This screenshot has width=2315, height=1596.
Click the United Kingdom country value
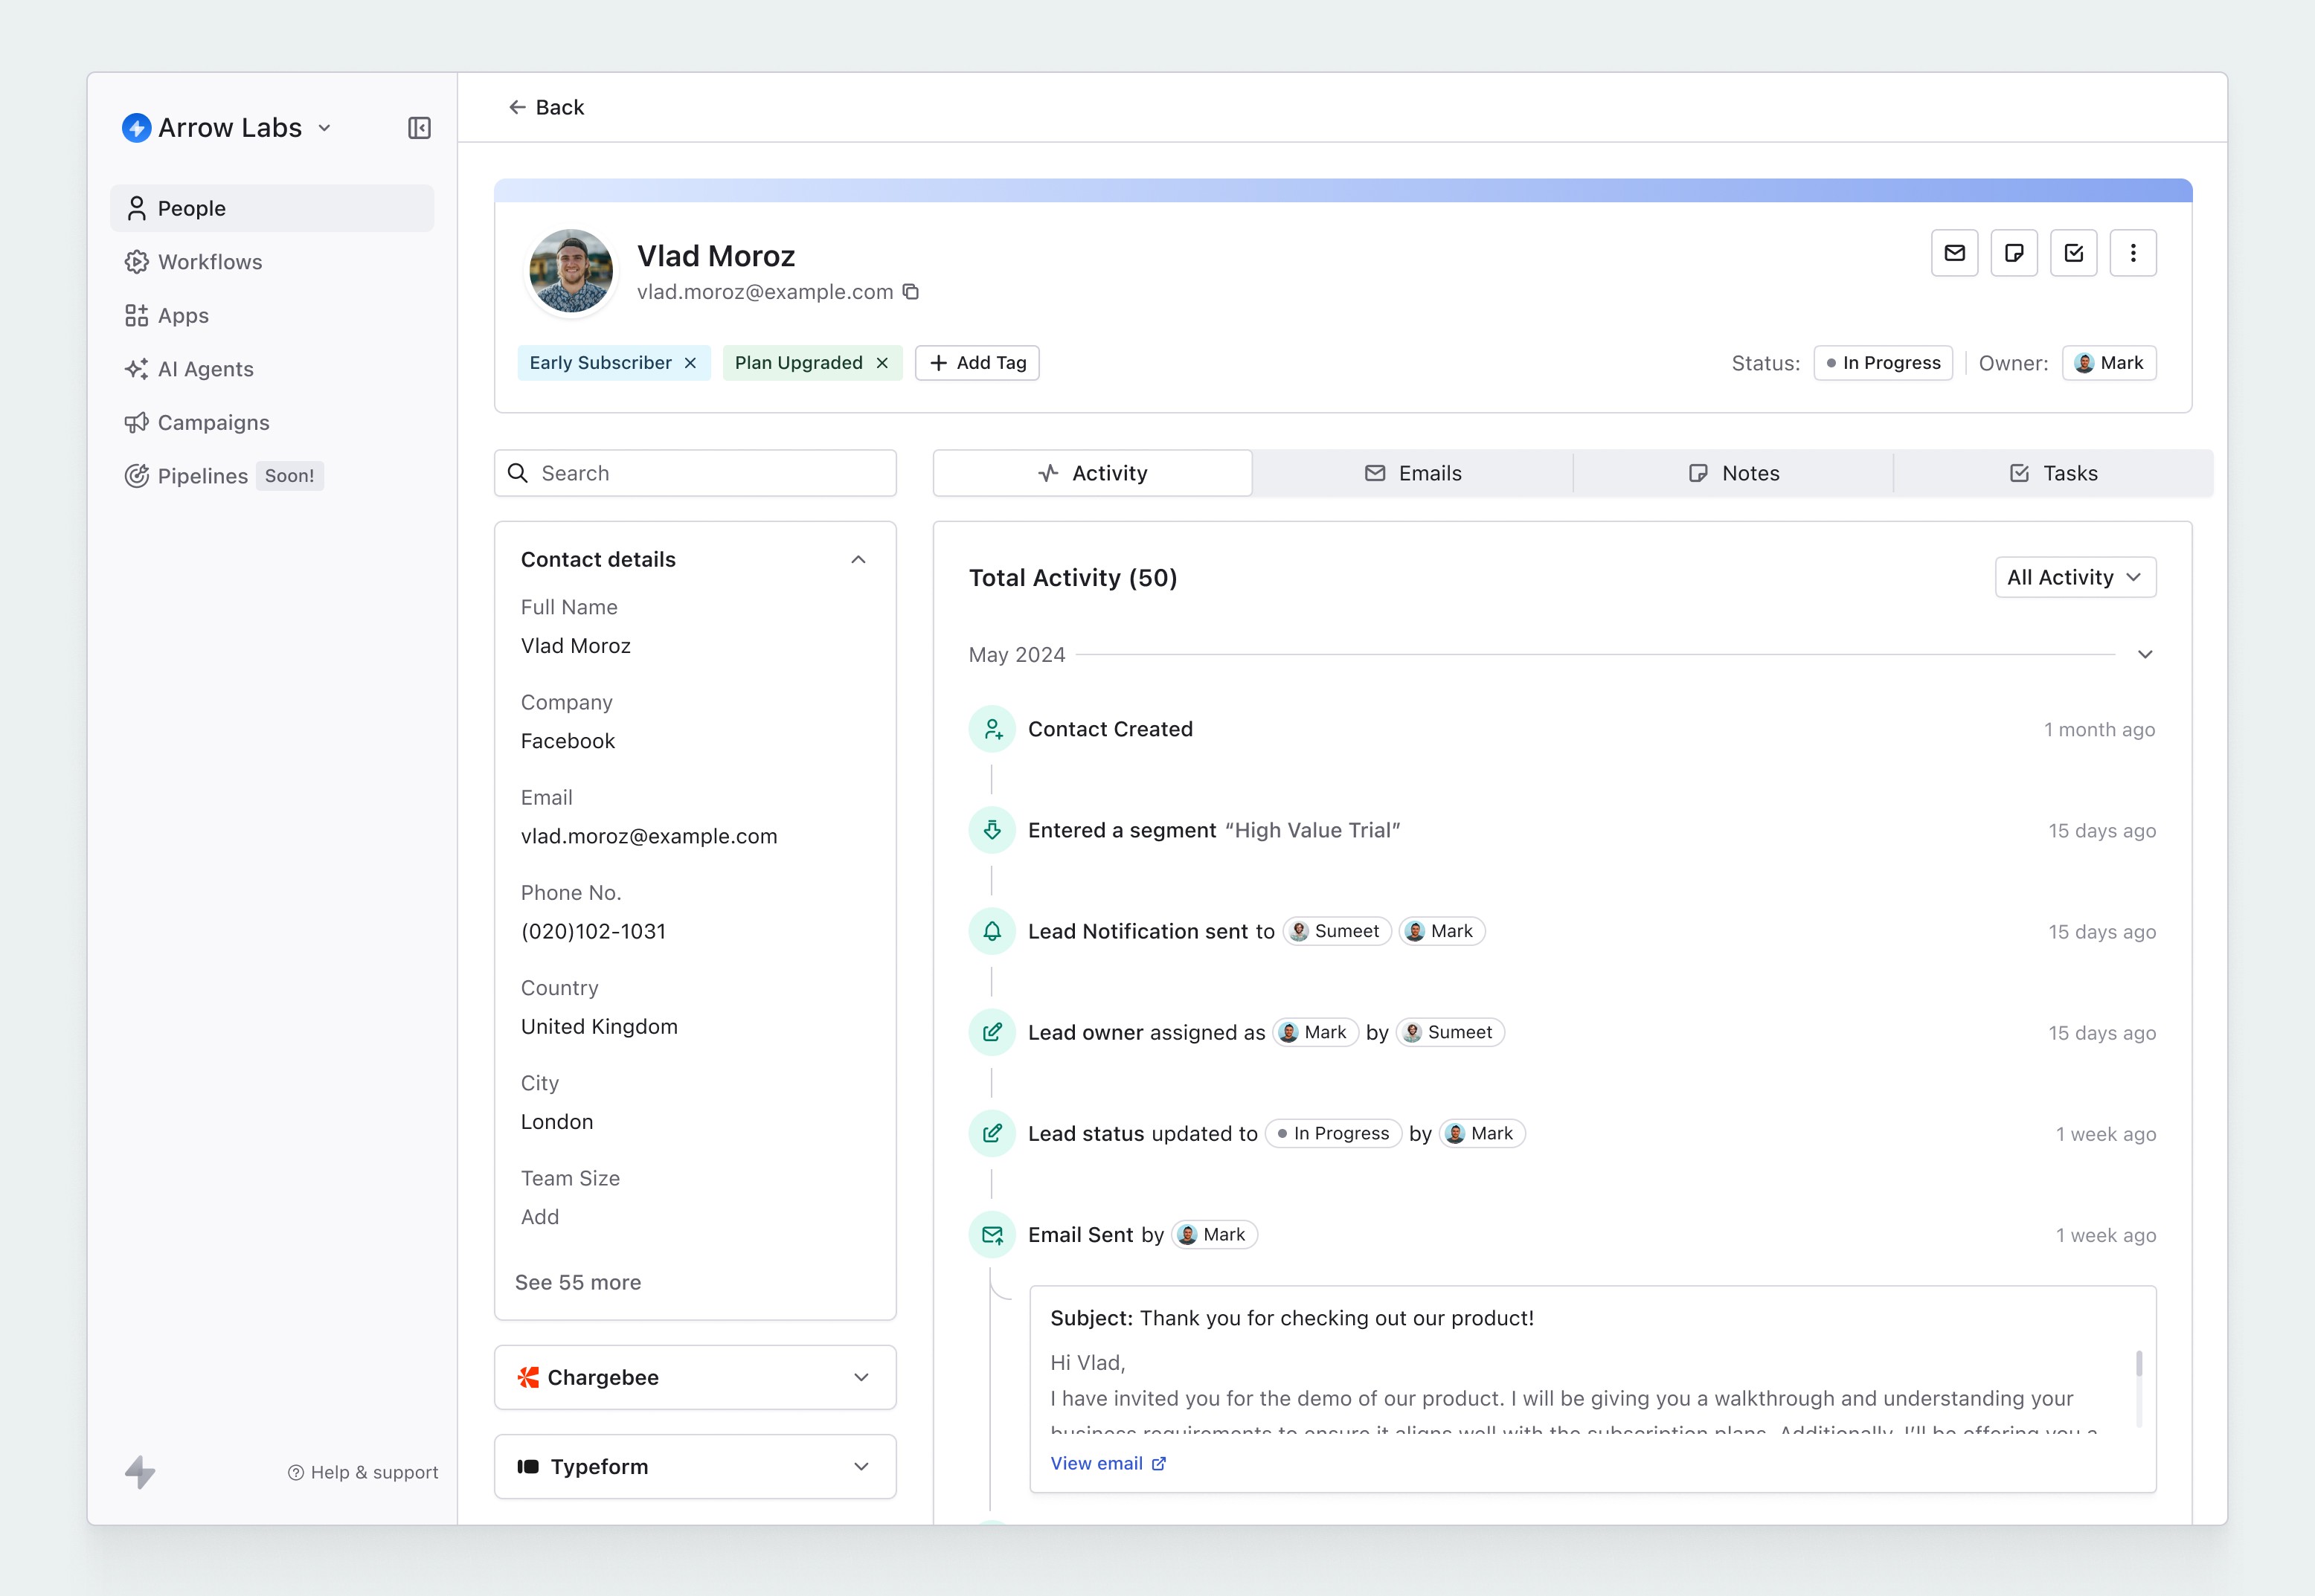click(x=599, y=1026)
